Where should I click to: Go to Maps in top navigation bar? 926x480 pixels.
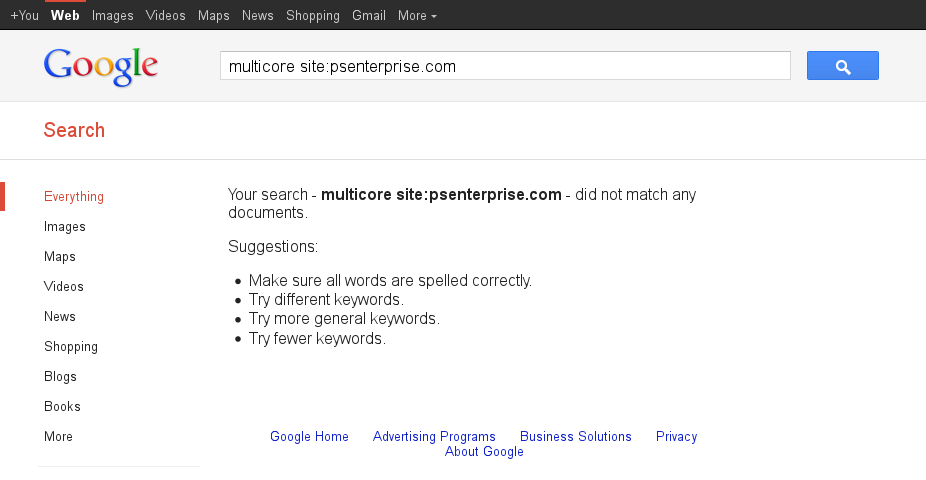pyautogui.click(x=214, y=16)
